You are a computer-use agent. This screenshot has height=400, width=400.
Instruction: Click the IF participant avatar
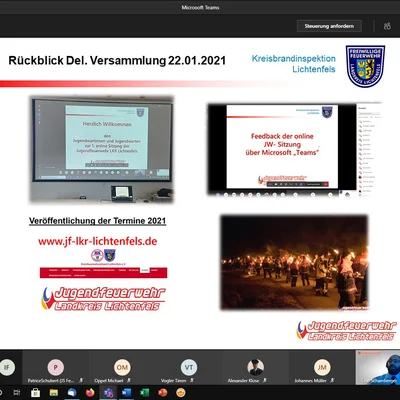tap(7, 367)
